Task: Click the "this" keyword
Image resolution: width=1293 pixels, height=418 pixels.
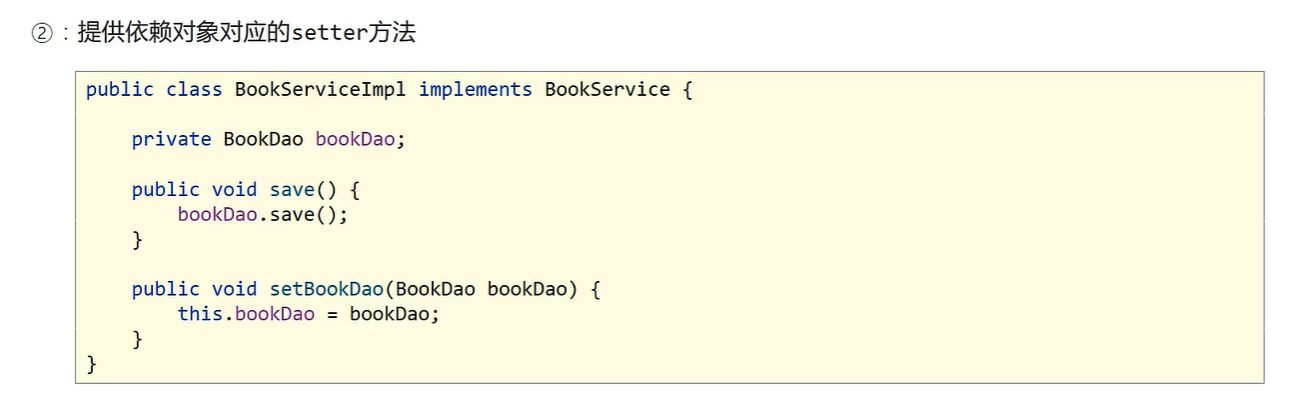Action: coord(200,314)
